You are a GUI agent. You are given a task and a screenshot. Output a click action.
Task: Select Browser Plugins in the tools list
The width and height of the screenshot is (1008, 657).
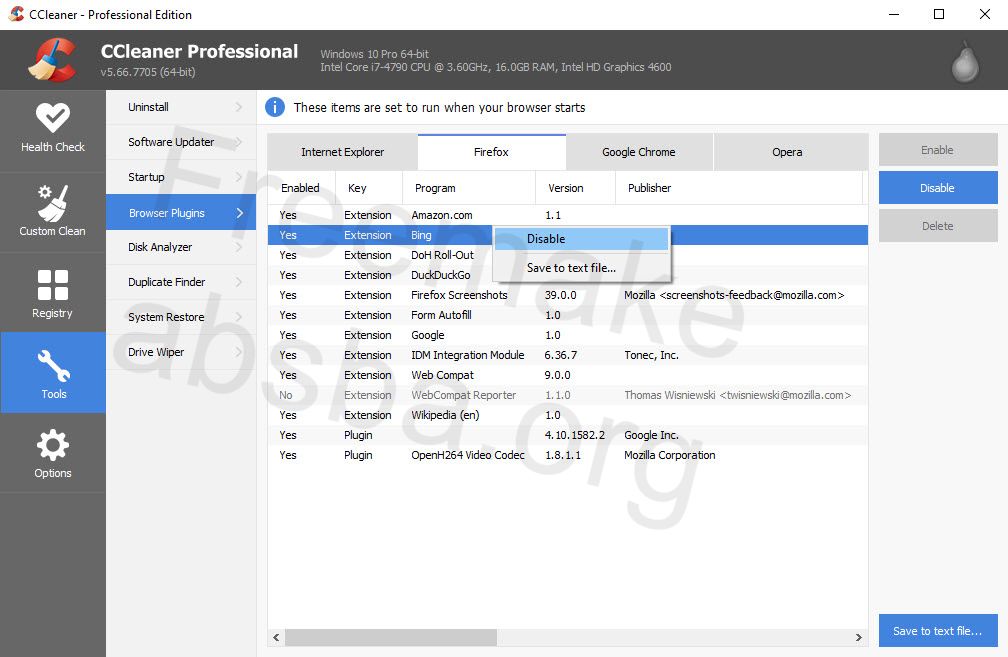[x=181, y=213]
